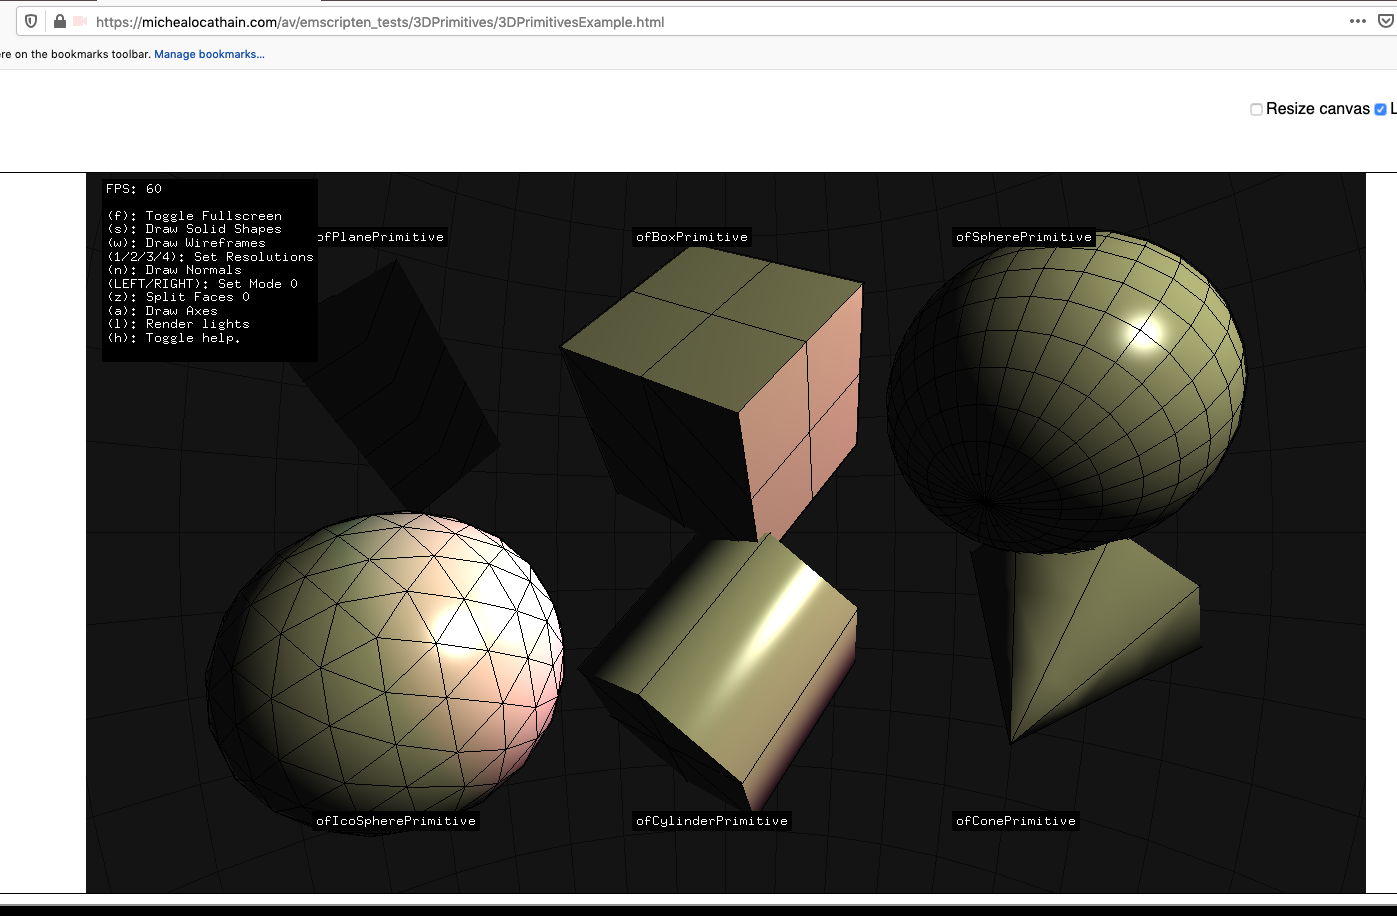Screen dimensions: 1397x916
Task: Toggle the Resize canvas option off again
Action: [1256, 108]
